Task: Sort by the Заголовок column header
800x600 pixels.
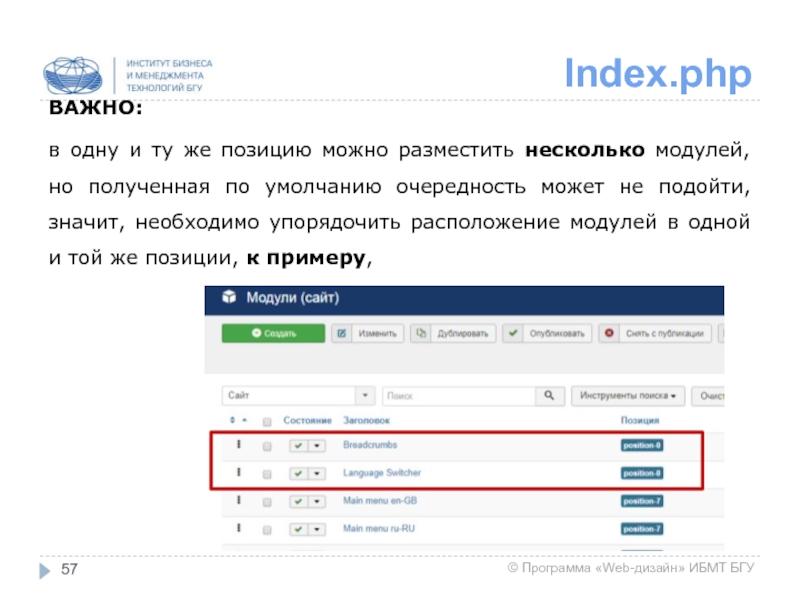Action: [366, 420]
